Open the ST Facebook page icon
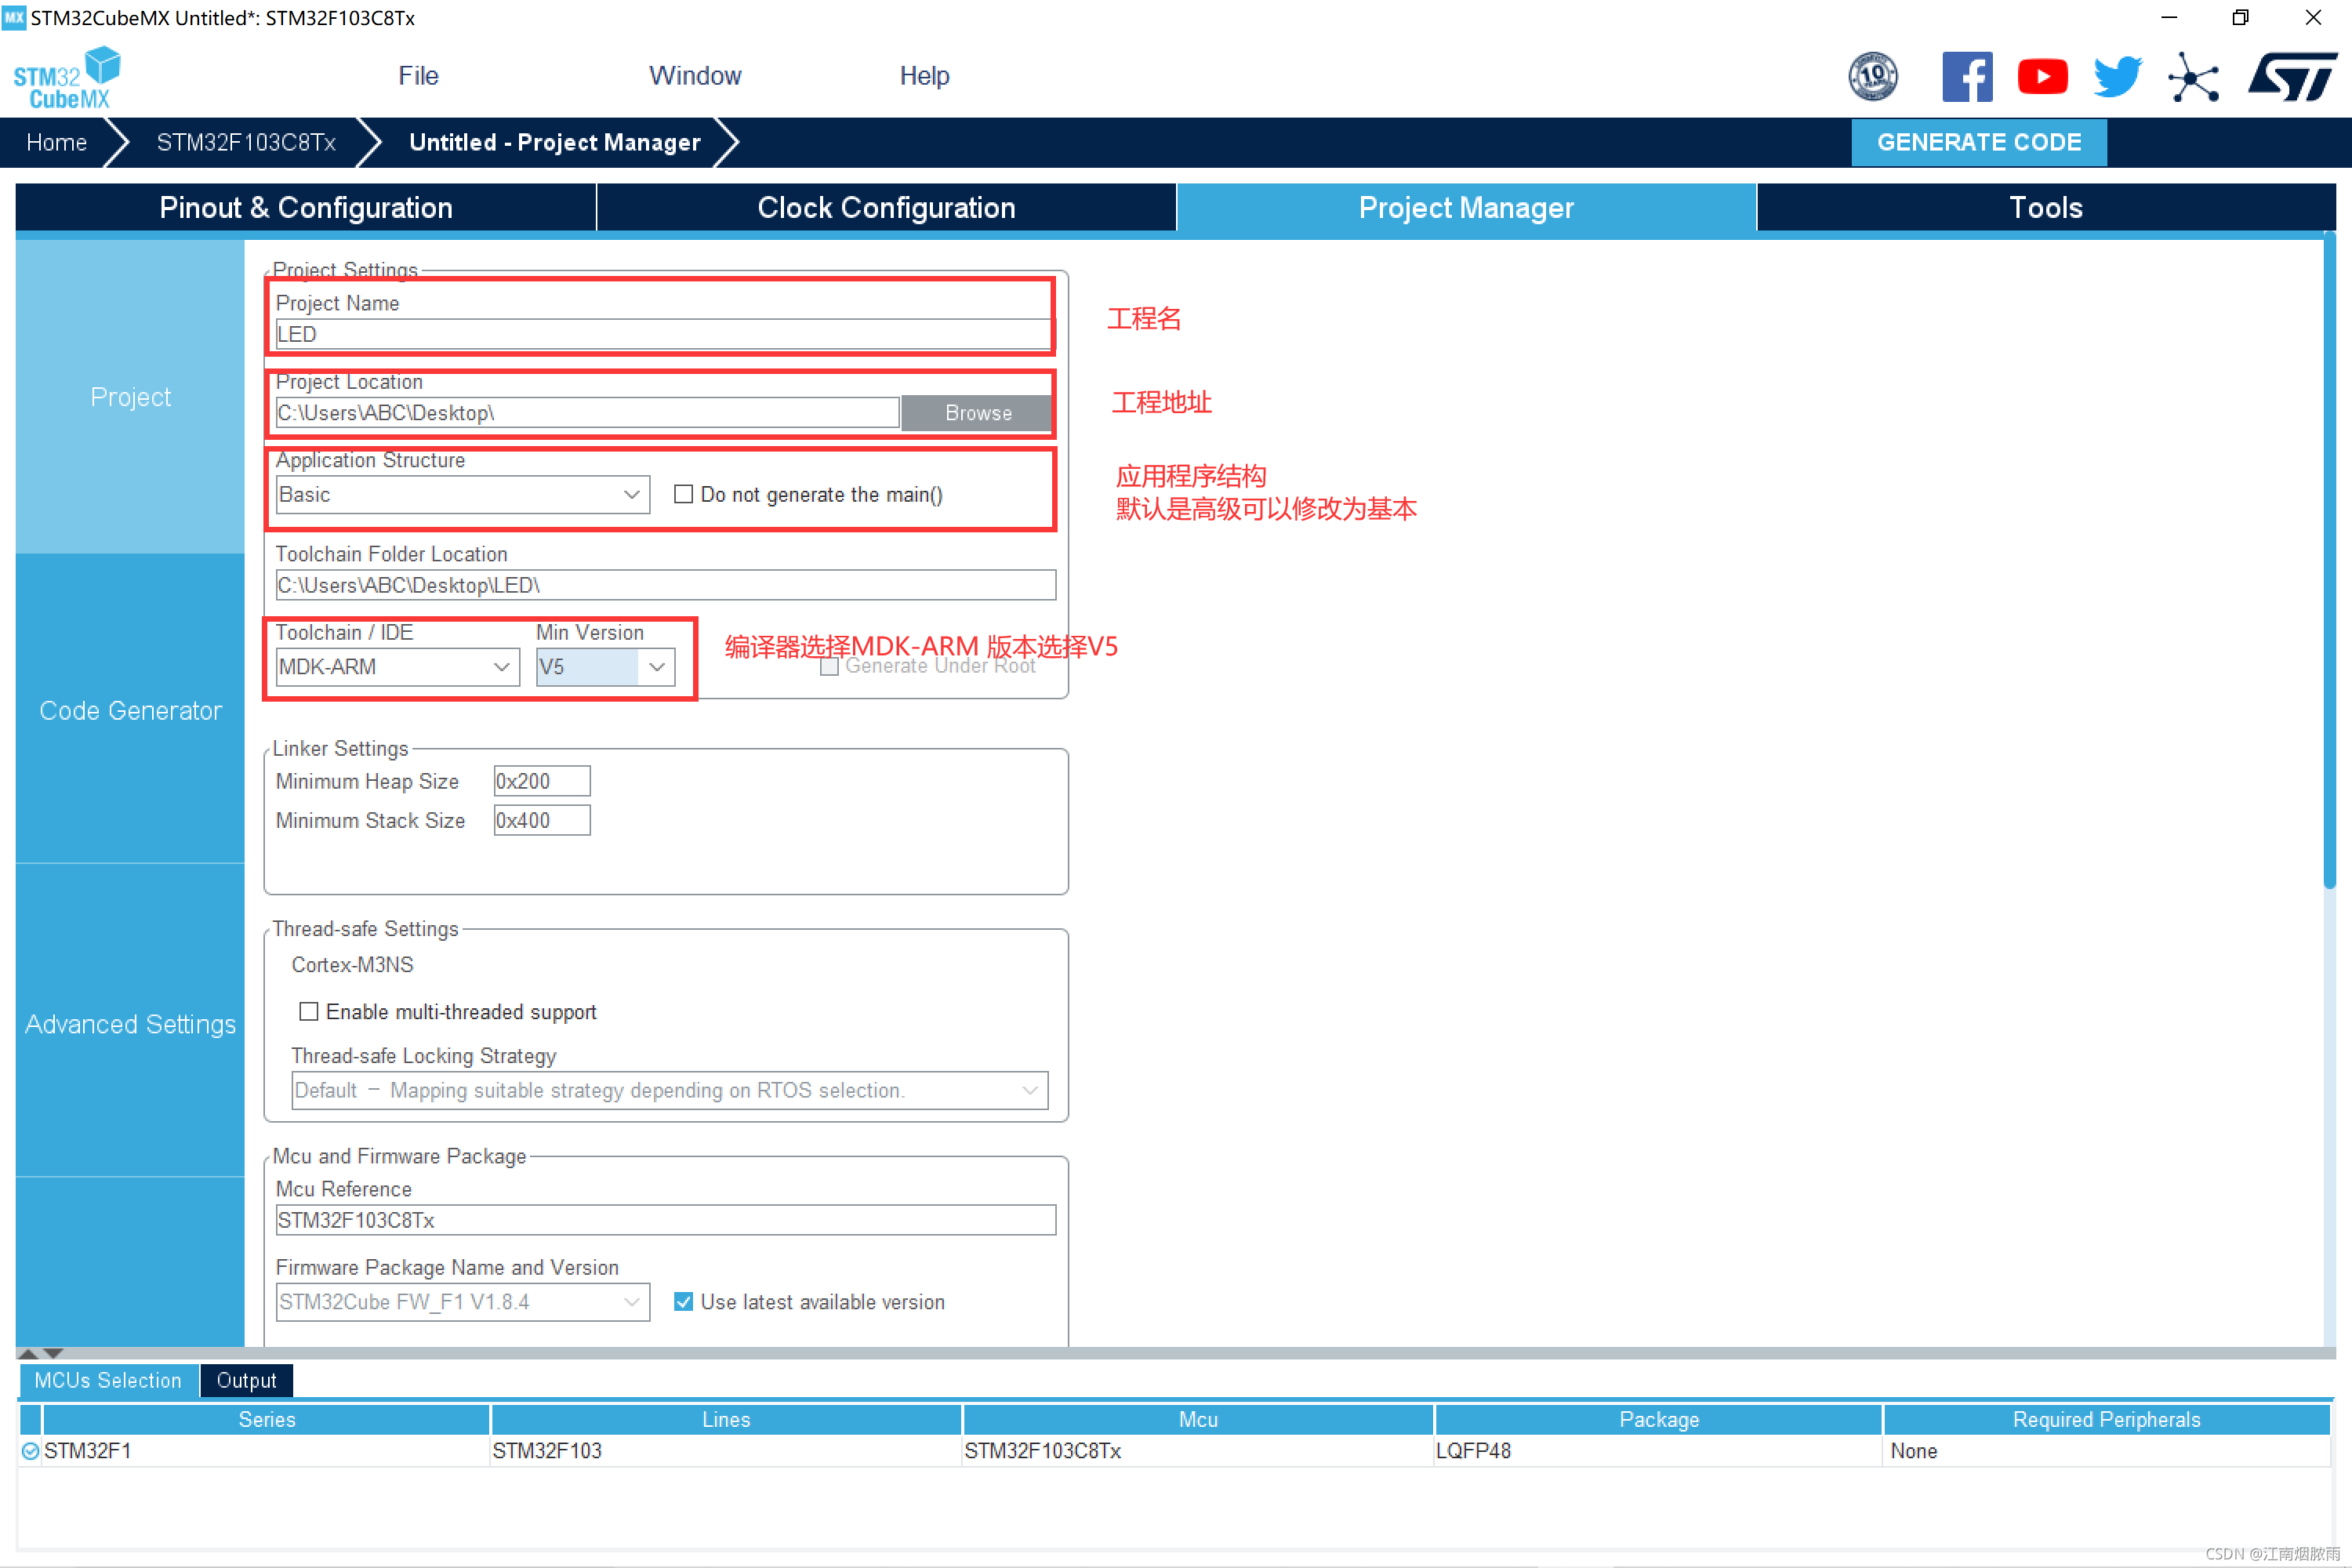The width and height of the screenshot is (2352, 1568). click(1966, 77)
